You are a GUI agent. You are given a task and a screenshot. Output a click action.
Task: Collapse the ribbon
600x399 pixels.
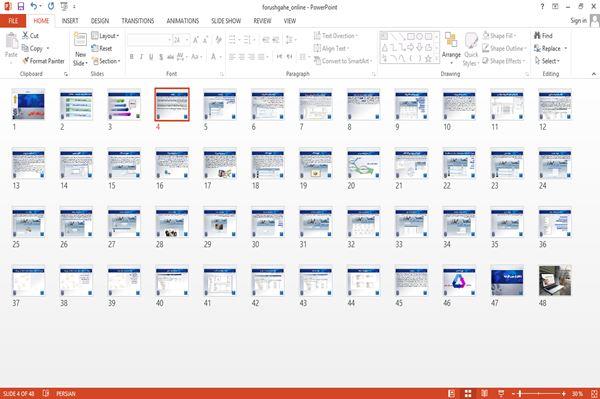click(x=594, y=74)
